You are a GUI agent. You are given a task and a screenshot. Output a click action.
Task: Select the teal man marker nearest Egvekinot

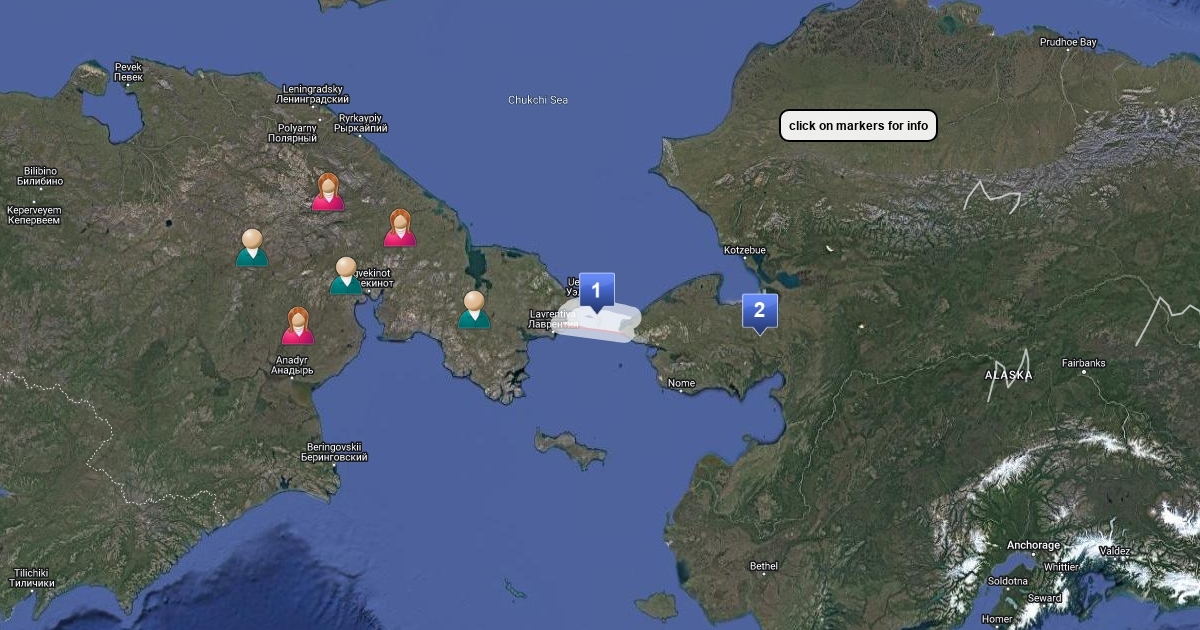(x=346, y=276)
